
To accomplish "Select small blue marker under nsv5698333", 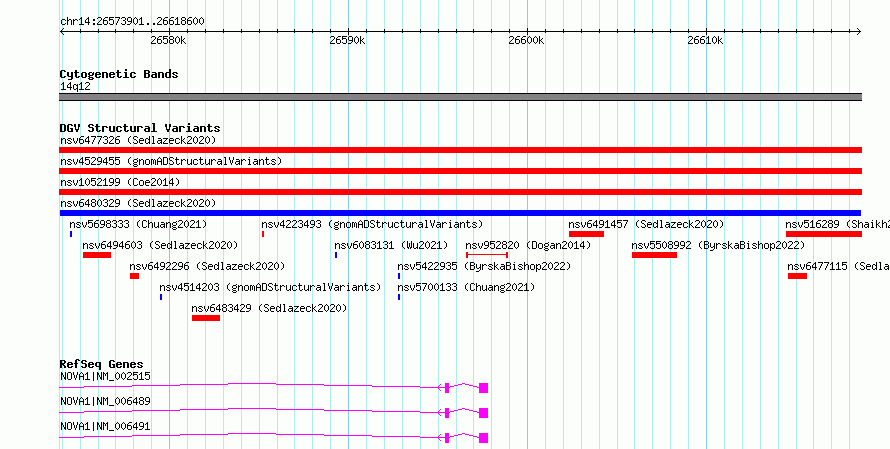I will pos(71,234).
